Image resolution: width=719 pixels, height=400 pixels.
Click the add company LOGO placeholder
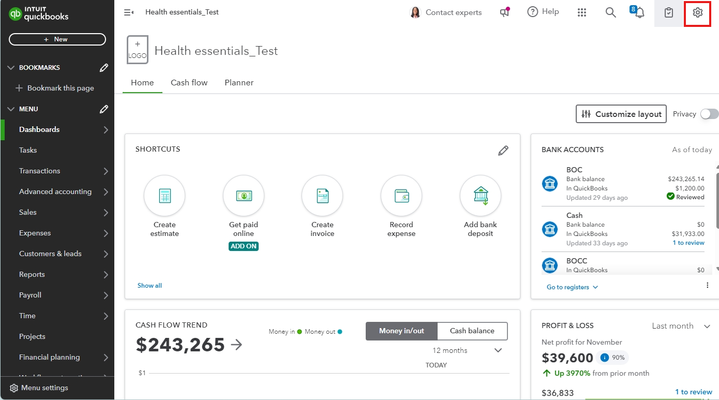[x=137, y=50]
